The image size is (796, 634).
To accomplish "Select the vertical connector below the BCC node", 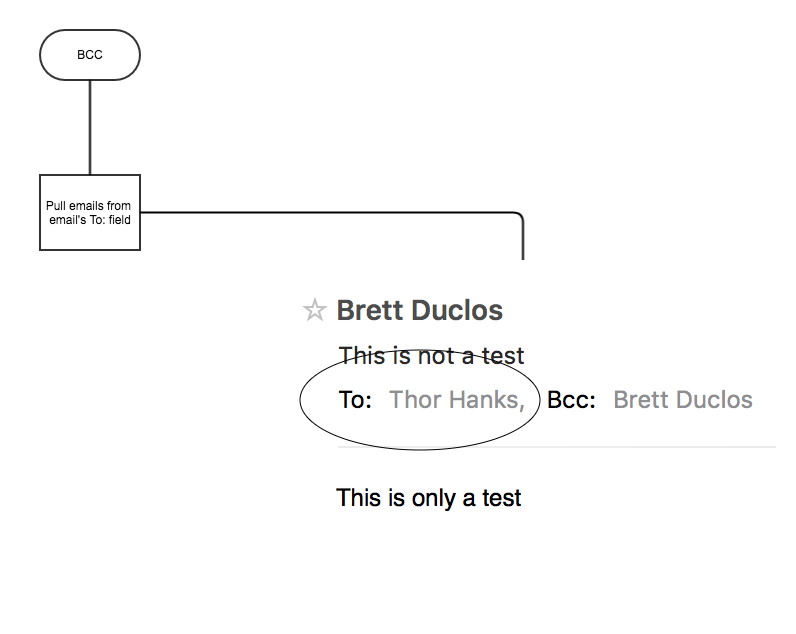I will pyautogui.click(x=90, y=127).
